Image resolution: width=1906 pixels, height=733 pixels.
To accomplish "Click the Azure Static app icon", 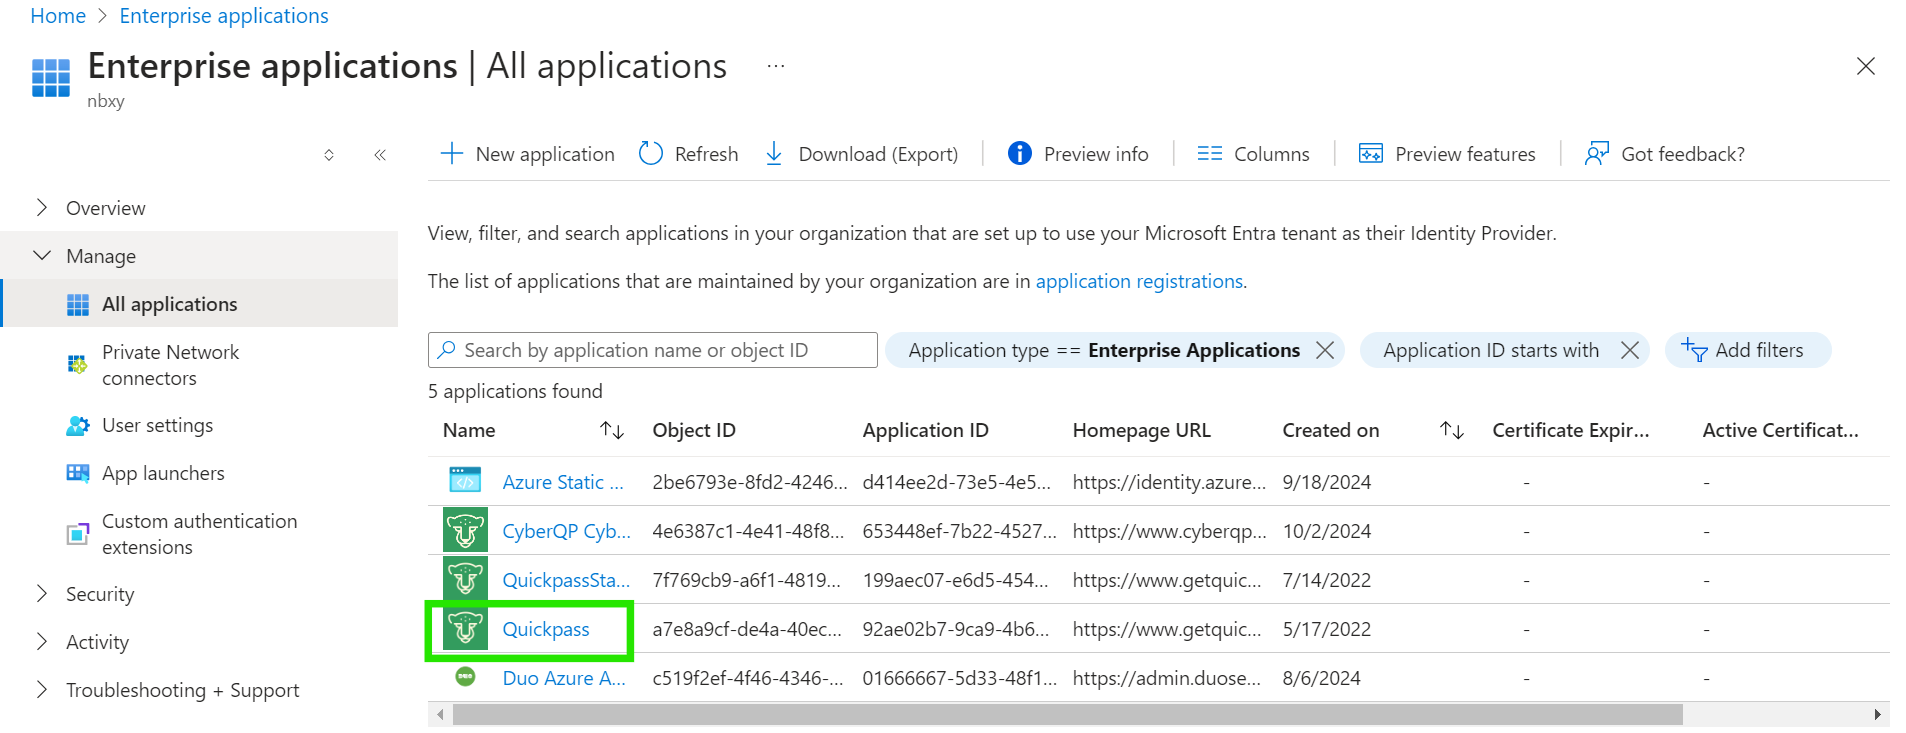I will tap(465, 481).
